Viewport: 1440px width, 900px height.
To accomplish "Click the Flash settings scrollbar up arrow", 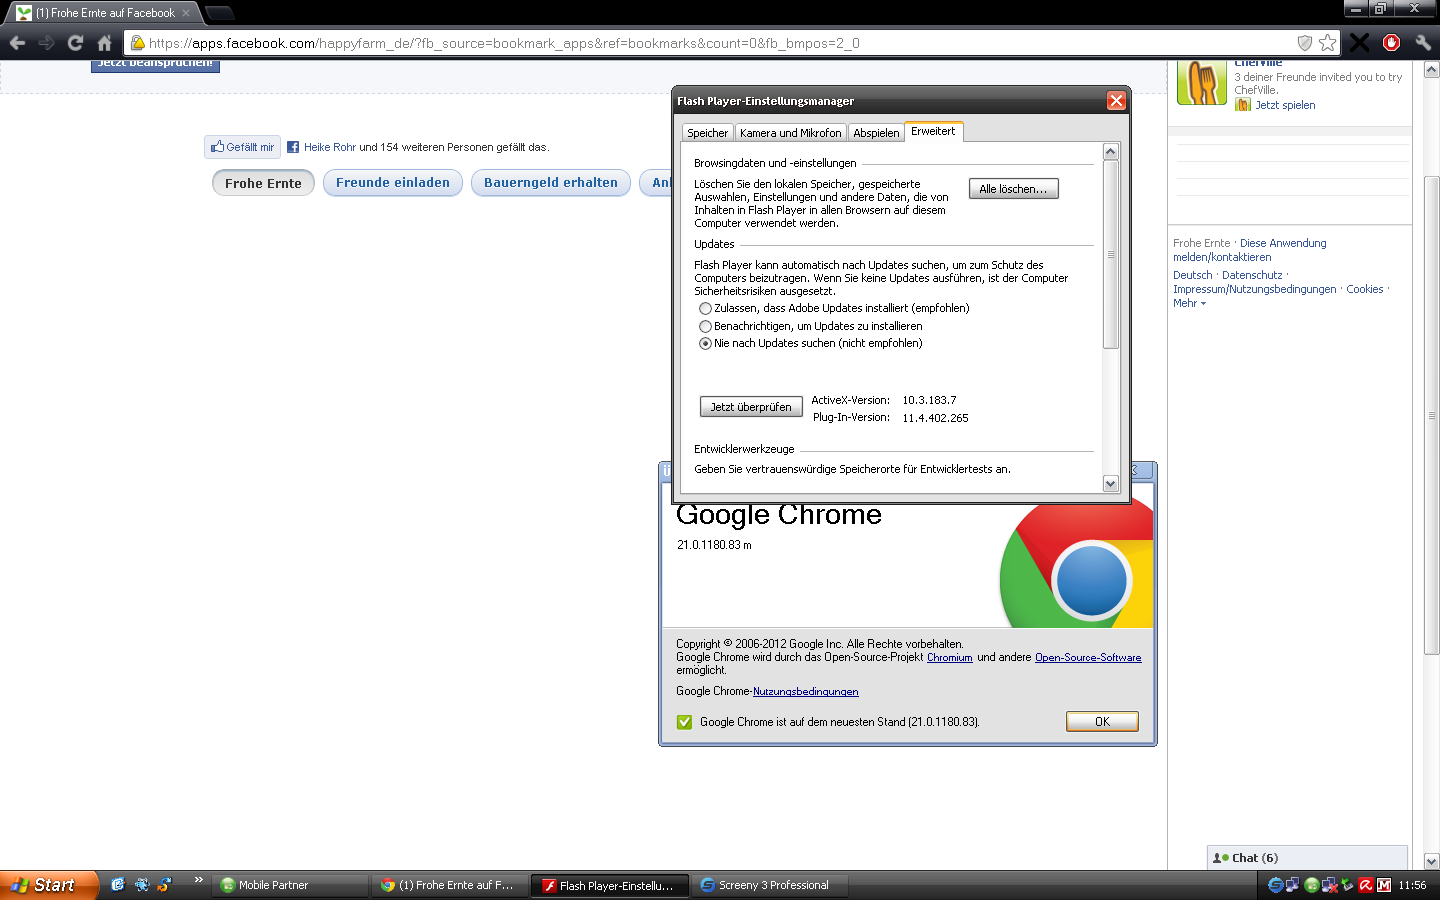I will [x=1110, y=152].
